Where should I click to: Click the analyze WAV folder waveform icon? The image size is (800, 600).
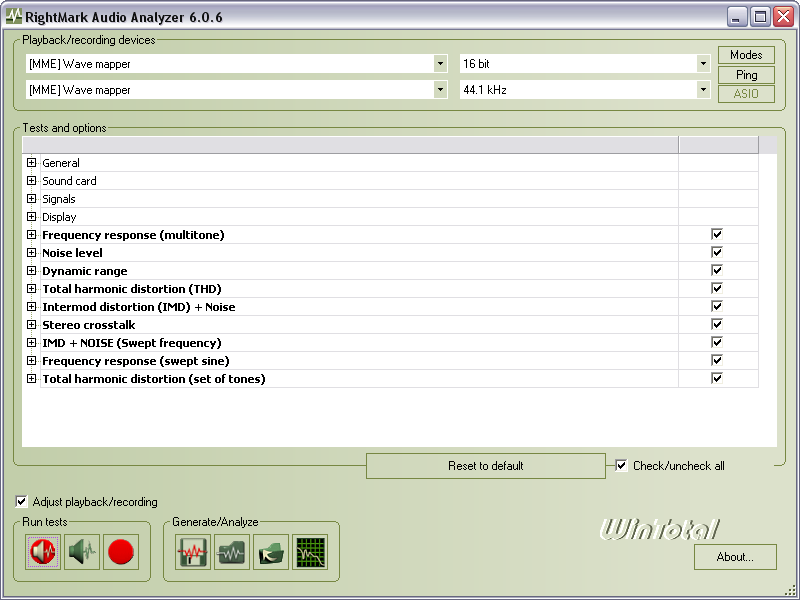point(232,552)
